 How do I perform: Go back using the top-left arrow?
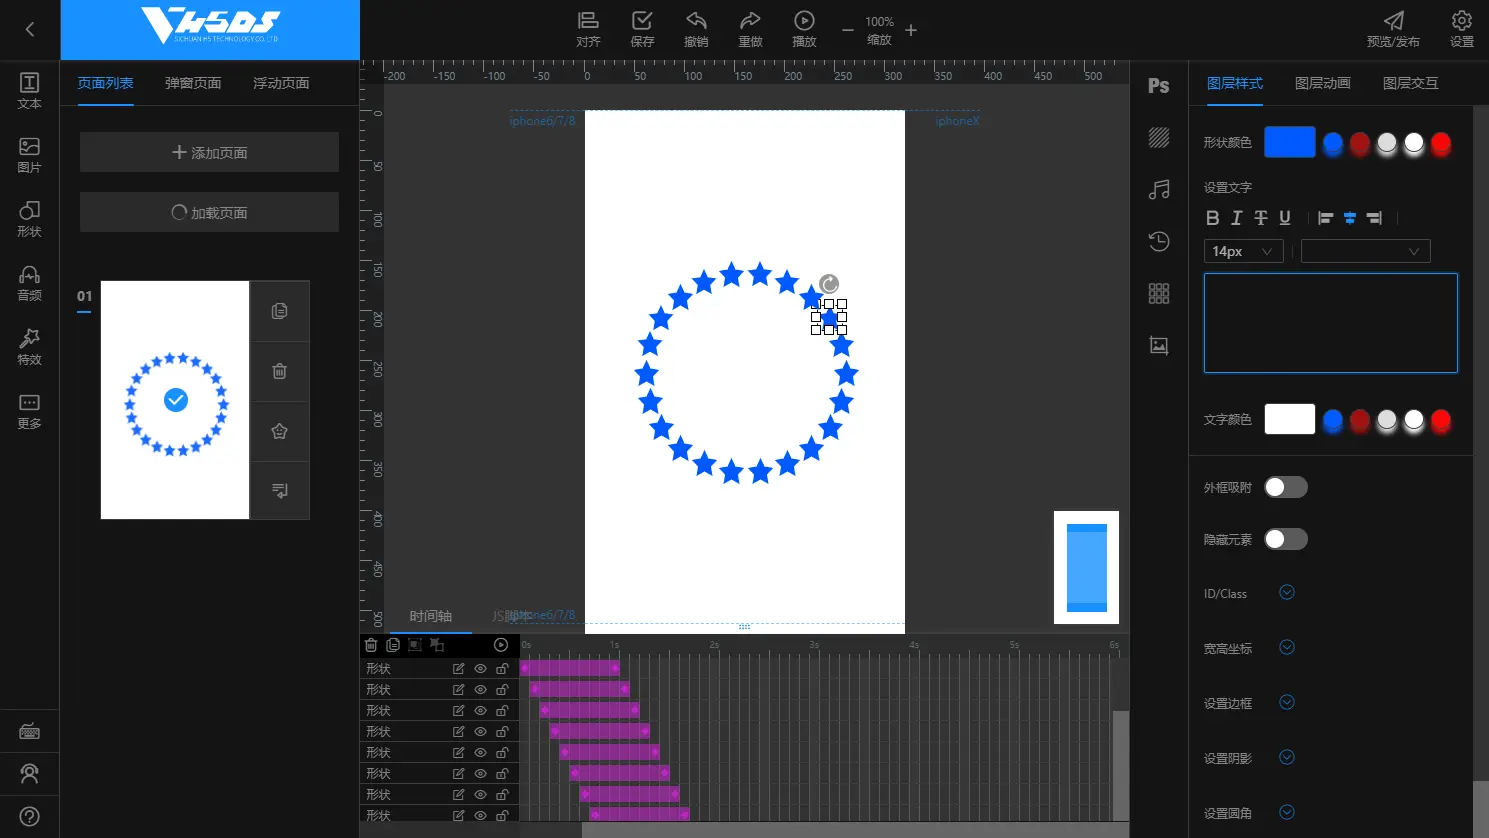[x=30, y=30]
